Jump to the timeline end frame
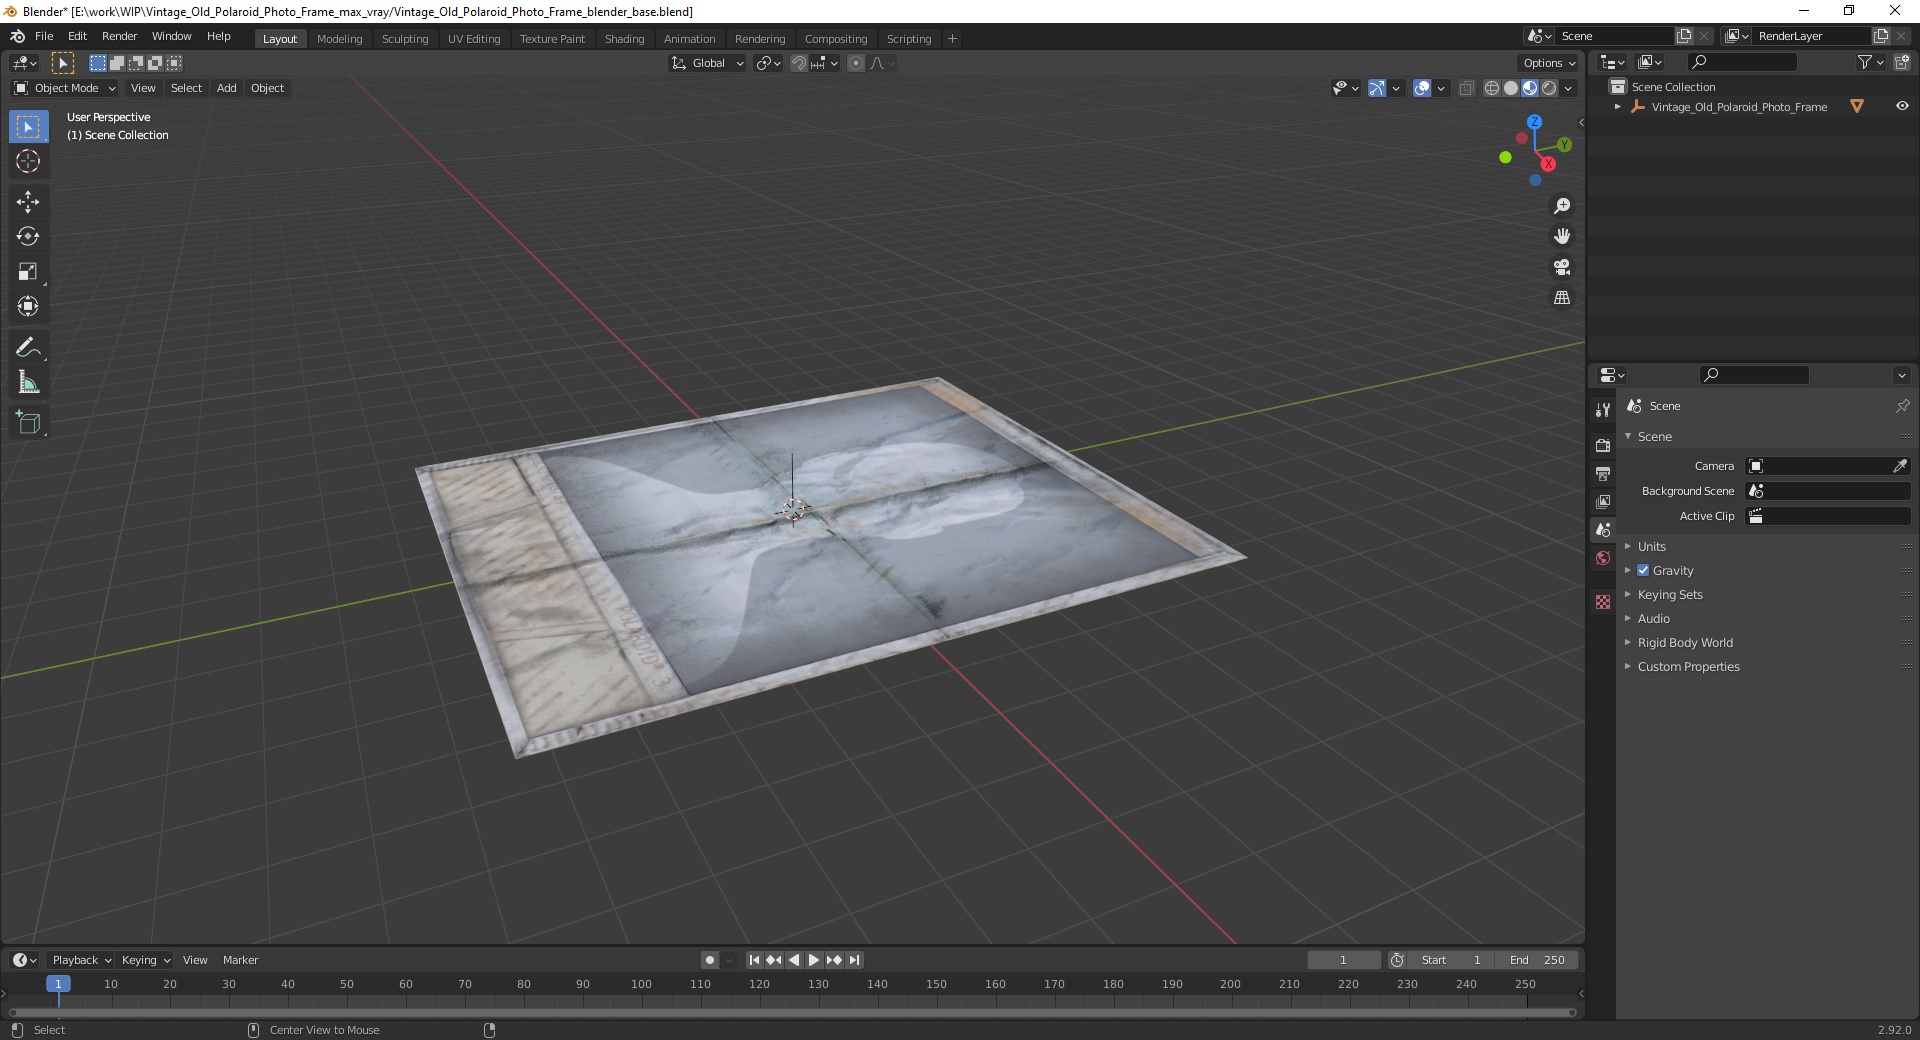Image resolution: width=1920 pixels, height=1040 pixels. [x=854, y=960]
